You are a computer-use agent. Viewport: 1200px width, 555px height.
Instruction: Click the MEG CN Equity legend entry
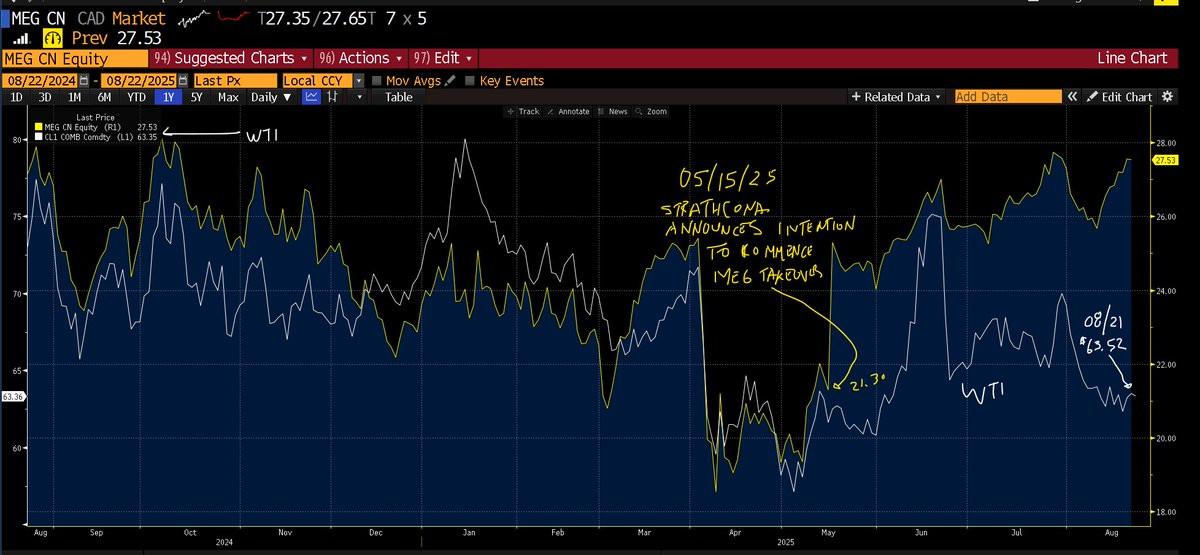pyautogui.click(x=95, y=127)
